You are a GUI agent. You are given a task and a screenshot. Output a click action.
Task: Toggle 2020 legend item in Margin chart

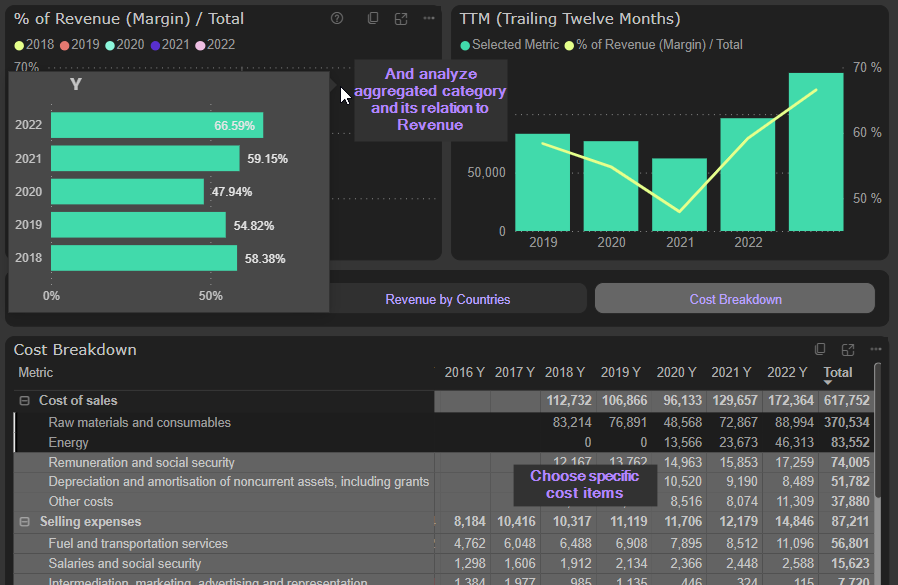tap(124, 45)
